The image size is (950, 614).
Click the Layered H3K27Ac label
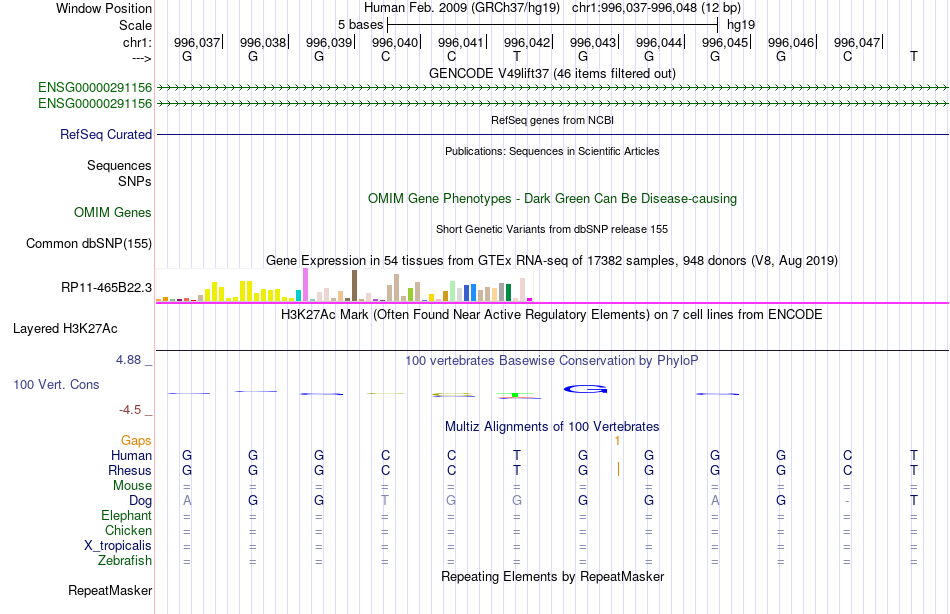[65, 329]
